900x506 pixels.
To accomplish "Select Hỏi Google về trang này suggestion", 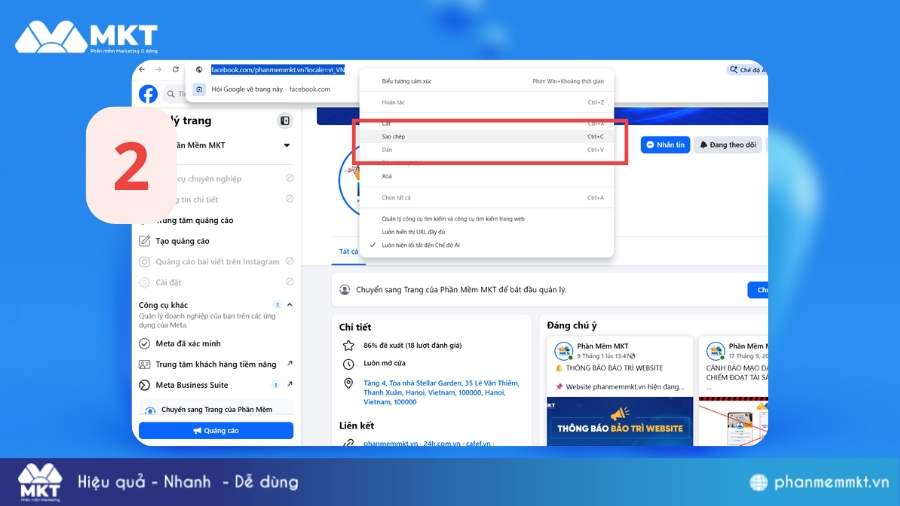I will point(271,89).
